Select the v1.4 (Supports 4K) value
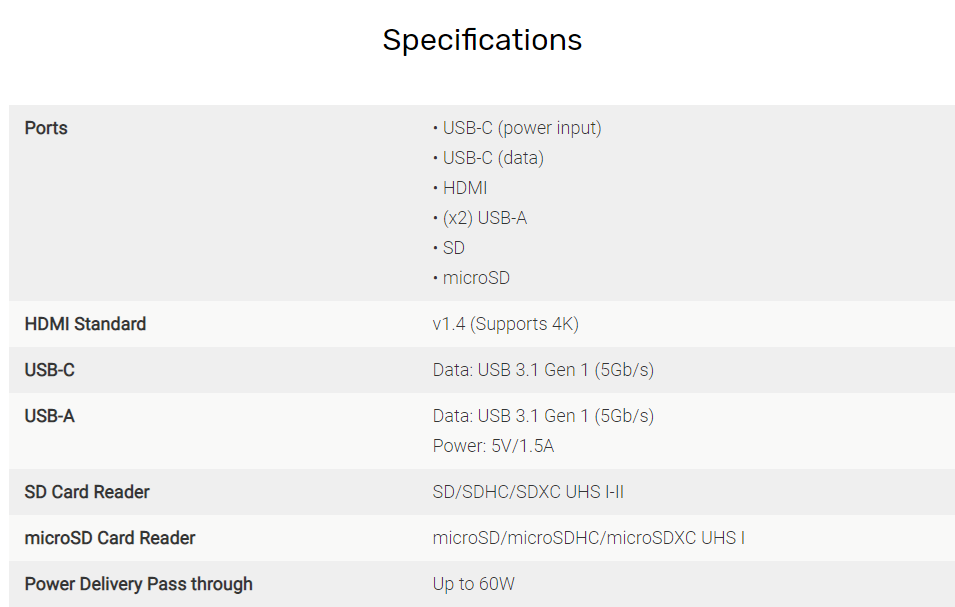The image size is (955, 607). 506,324
